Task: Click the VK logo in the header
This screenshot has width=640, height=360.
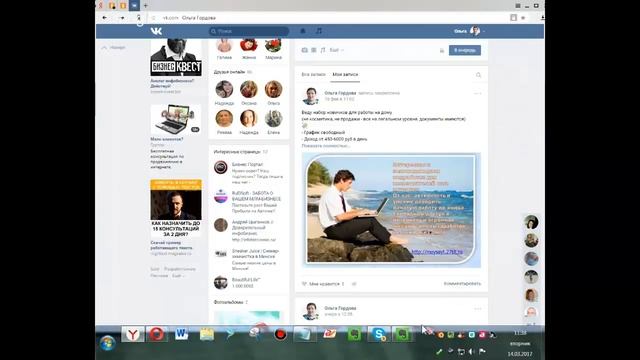Action: [156, 31]
